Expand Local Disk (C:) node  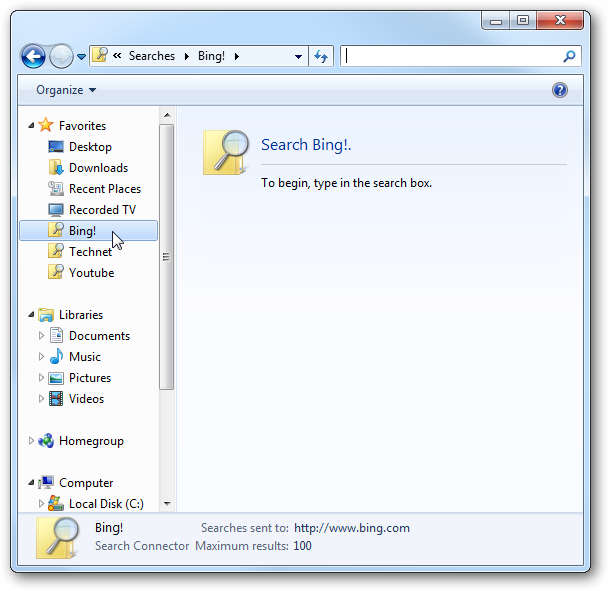tap(41, 503)
